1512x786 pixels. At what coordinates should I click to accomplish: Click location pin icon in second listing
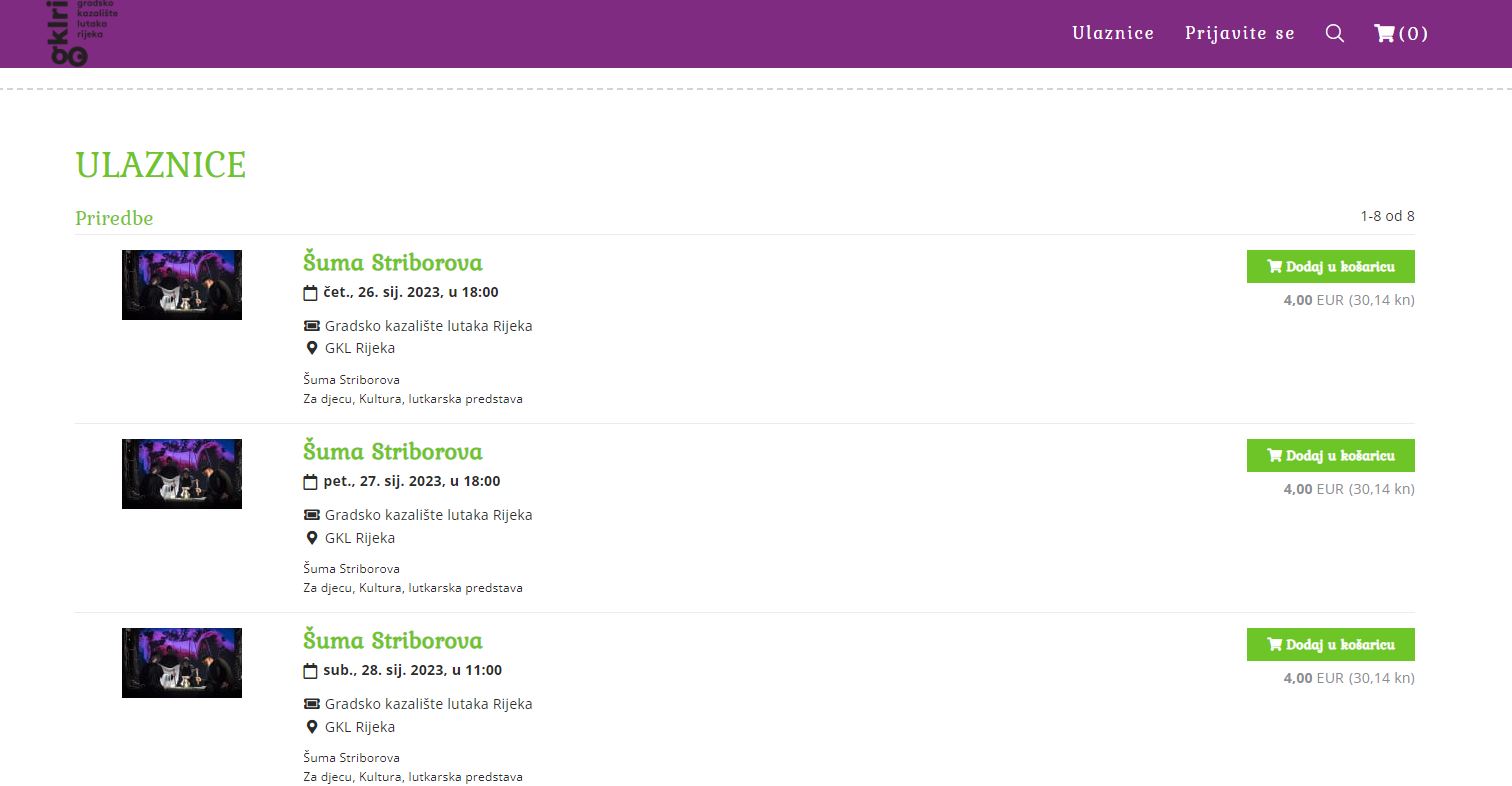(311, 538)
